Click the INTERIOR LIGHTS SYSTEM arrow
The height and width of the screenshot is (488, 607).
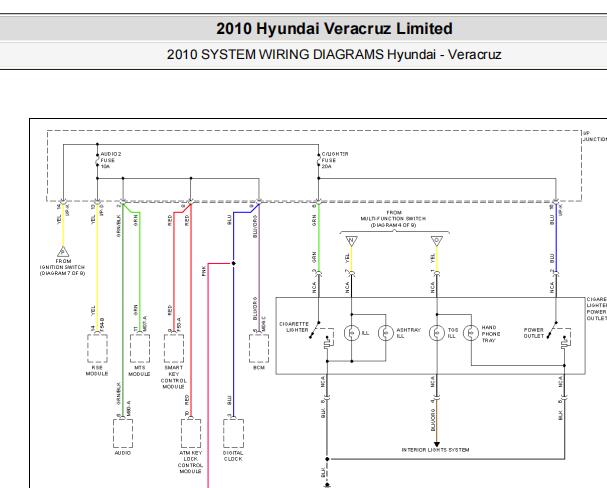(437, 444)
